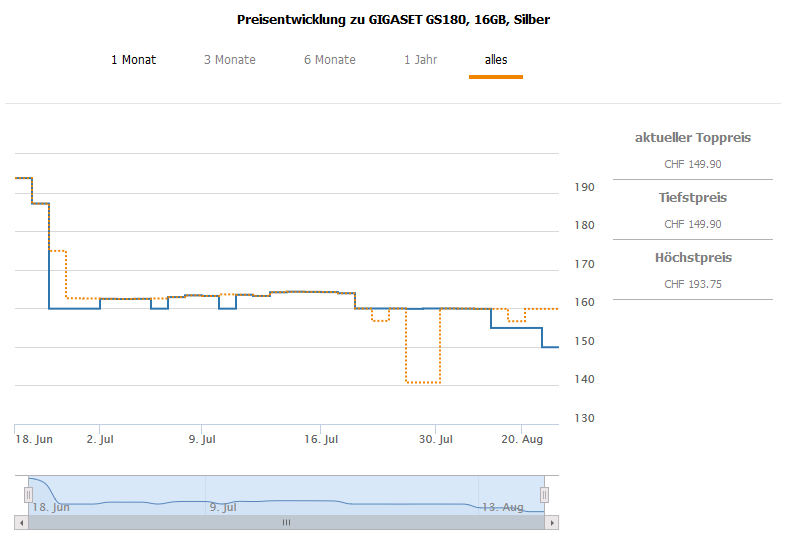Open the 1 Jahr tab
This screenshot has width=786, height=539.
click(421, 60)
